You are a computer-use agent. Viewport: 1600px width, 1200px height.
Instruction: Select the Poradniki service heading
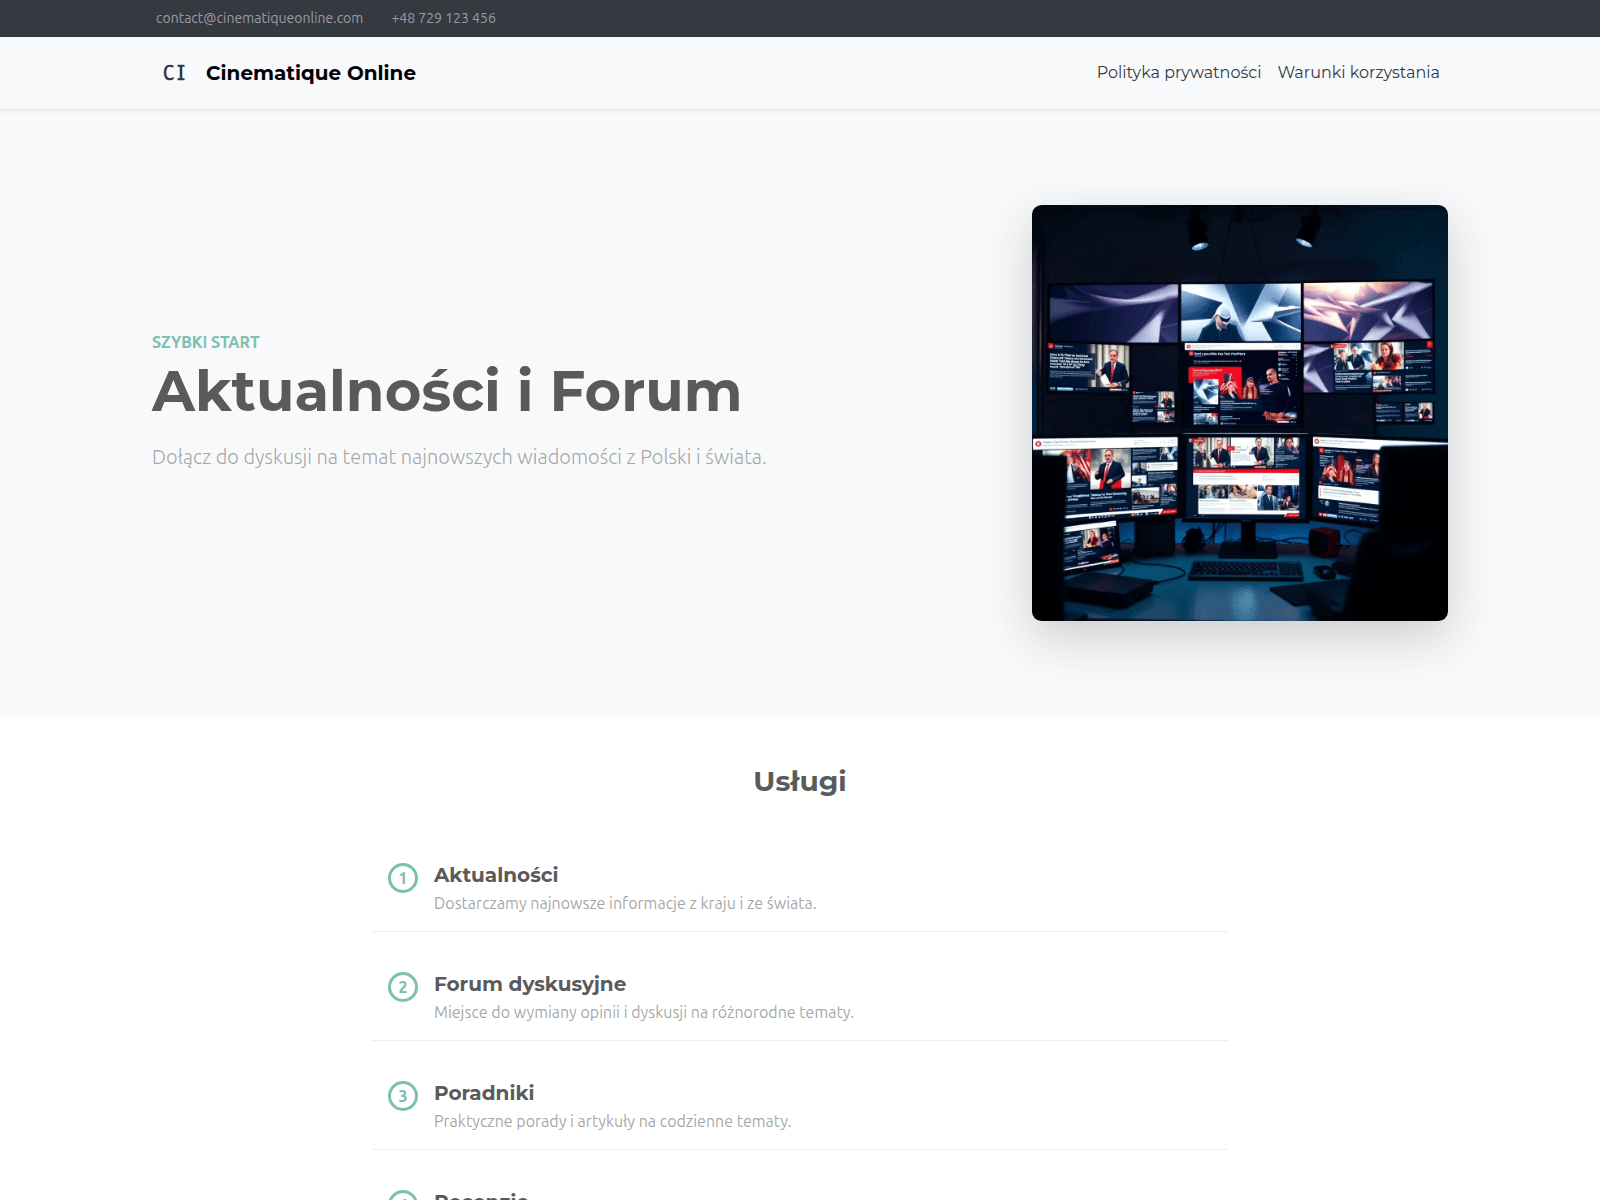pos(484,1093)
